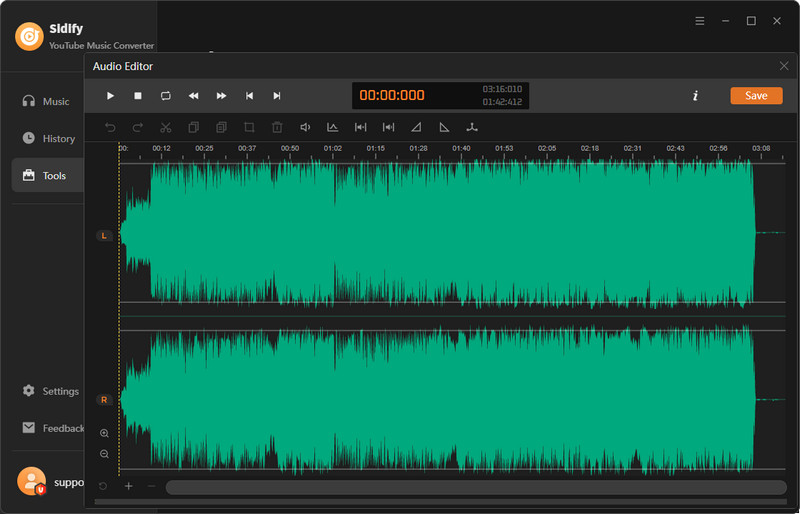
Task: Minimize the Sidify window
Action: 726,21
